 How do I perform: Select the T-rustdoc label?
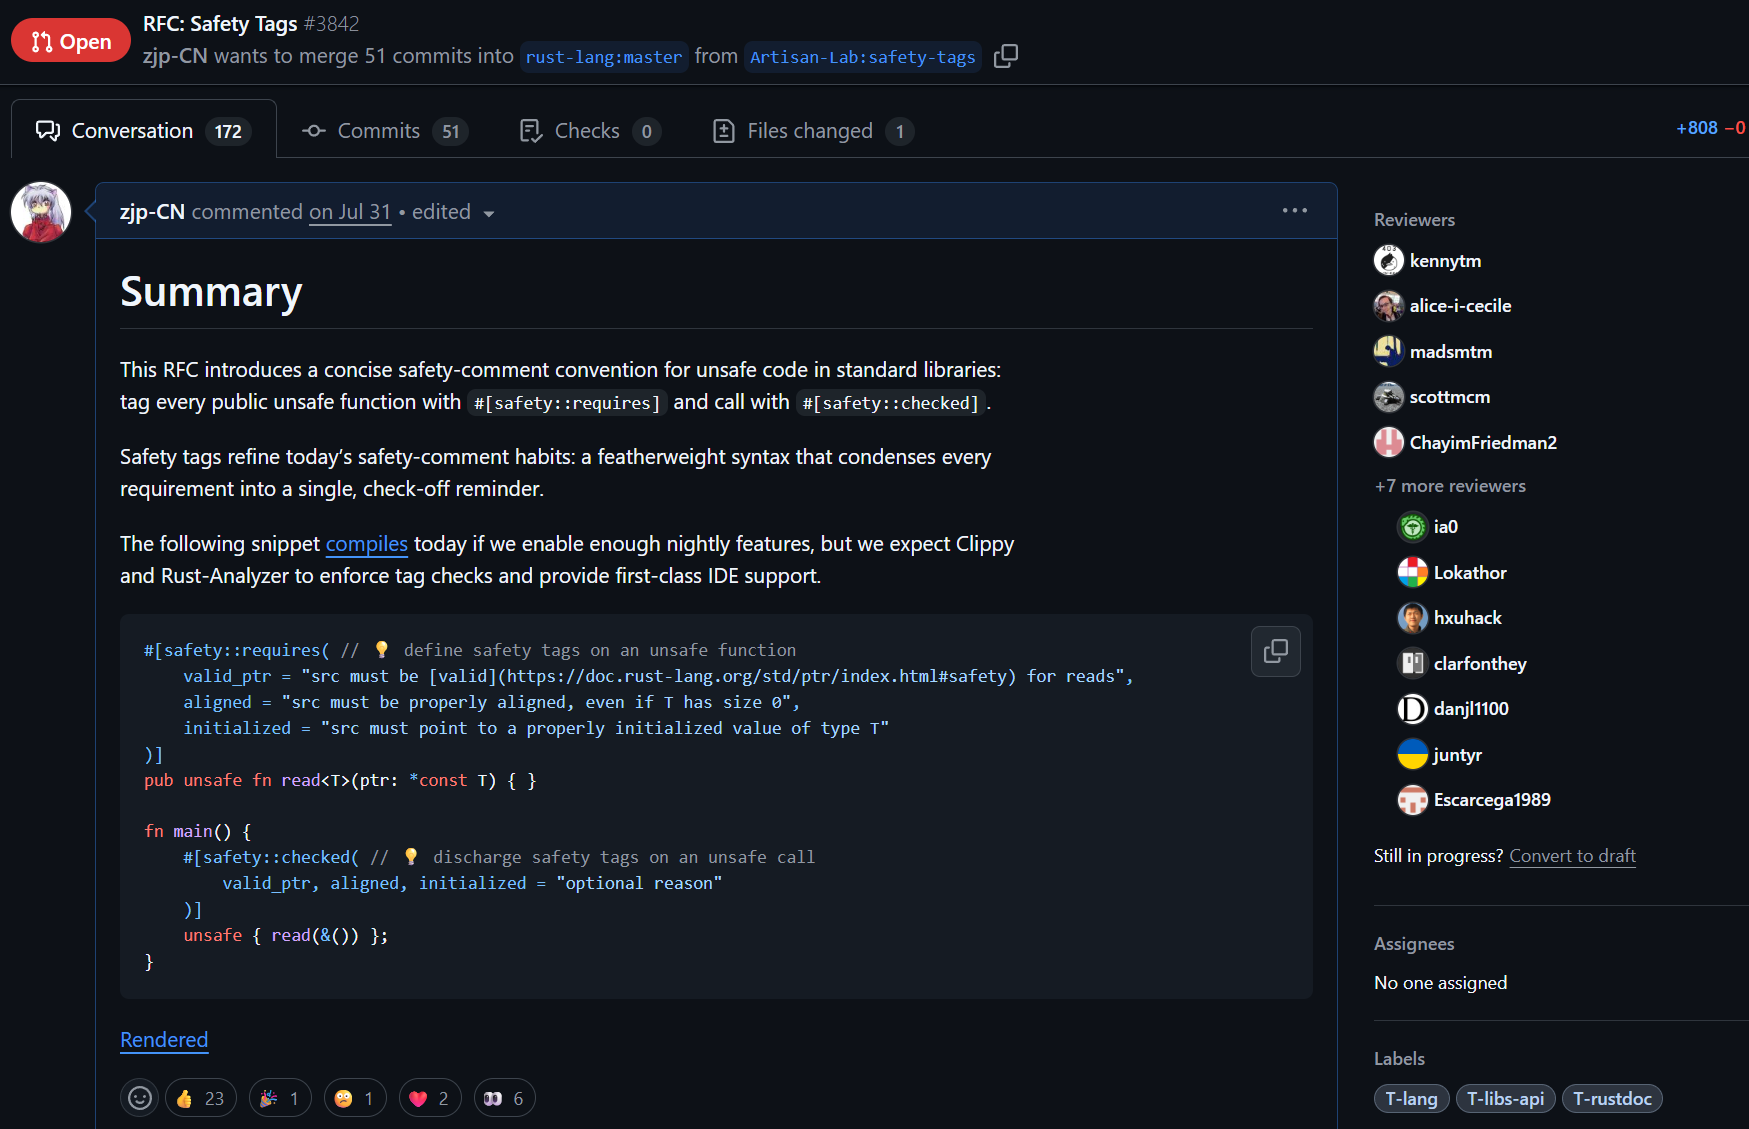pos(1612,1098)
